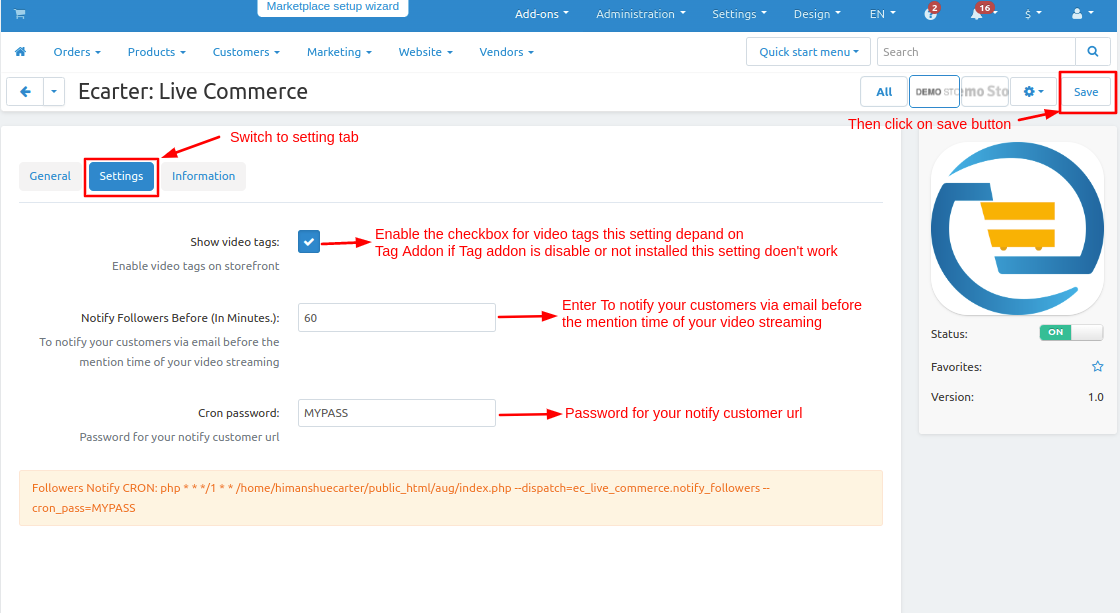Switch the add-on Status ON toggle

pos(1071,333)
